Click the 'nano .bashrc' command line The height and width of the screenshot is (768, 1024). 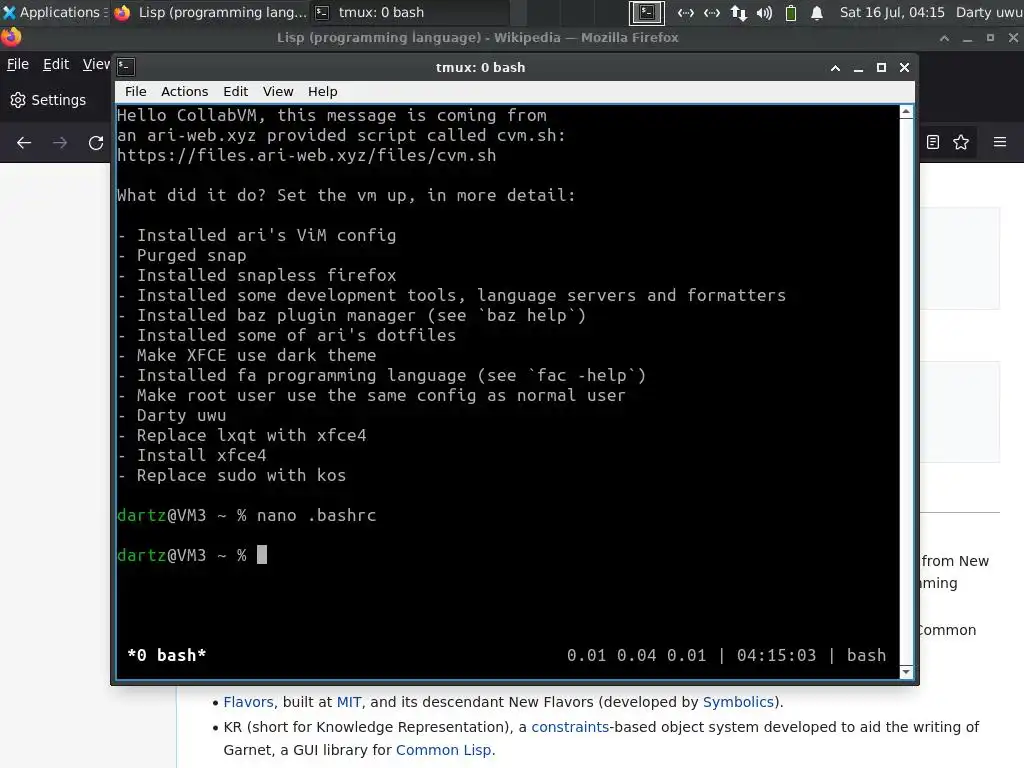click(x=316, y=515)
